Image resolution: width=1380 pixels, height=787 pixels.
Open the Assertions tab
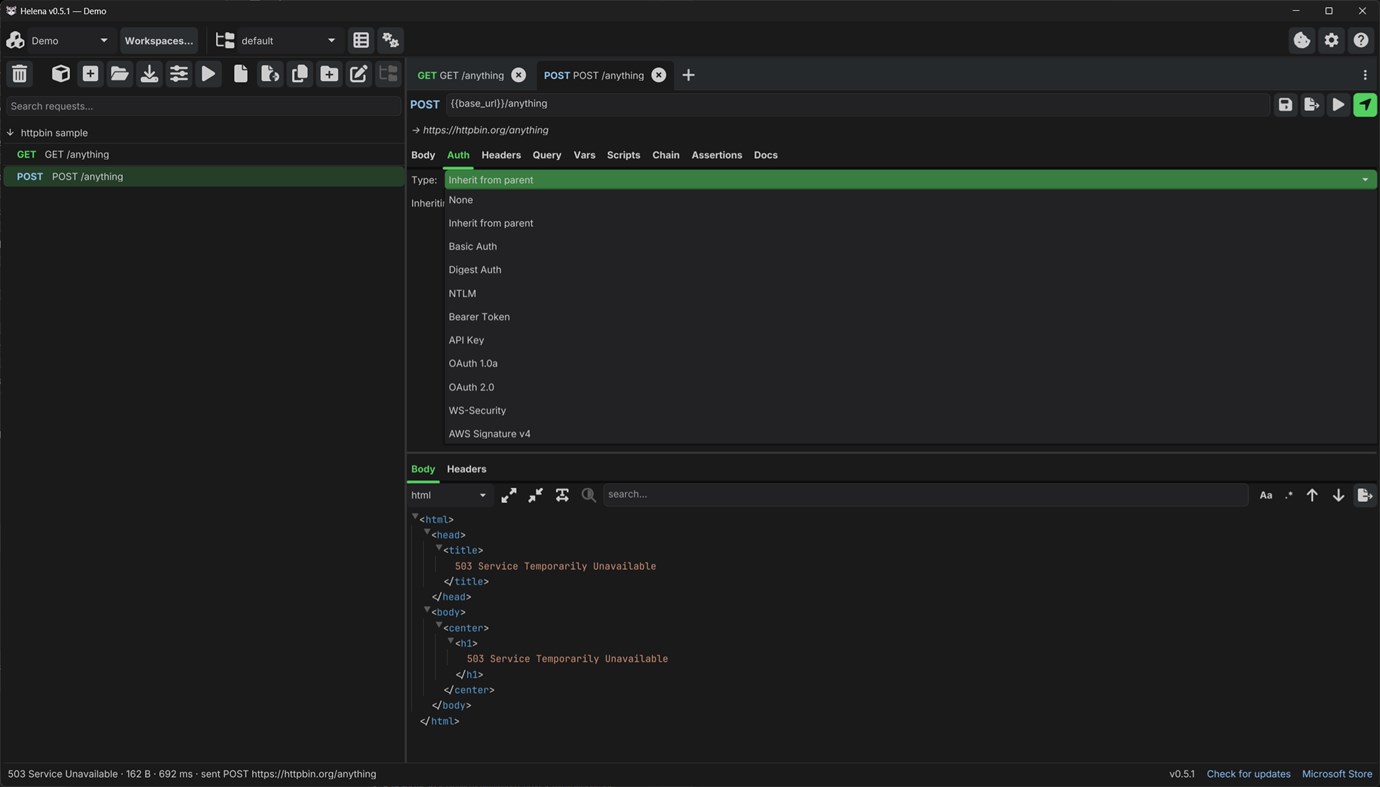pyautogui.click(x=717, y=155)
